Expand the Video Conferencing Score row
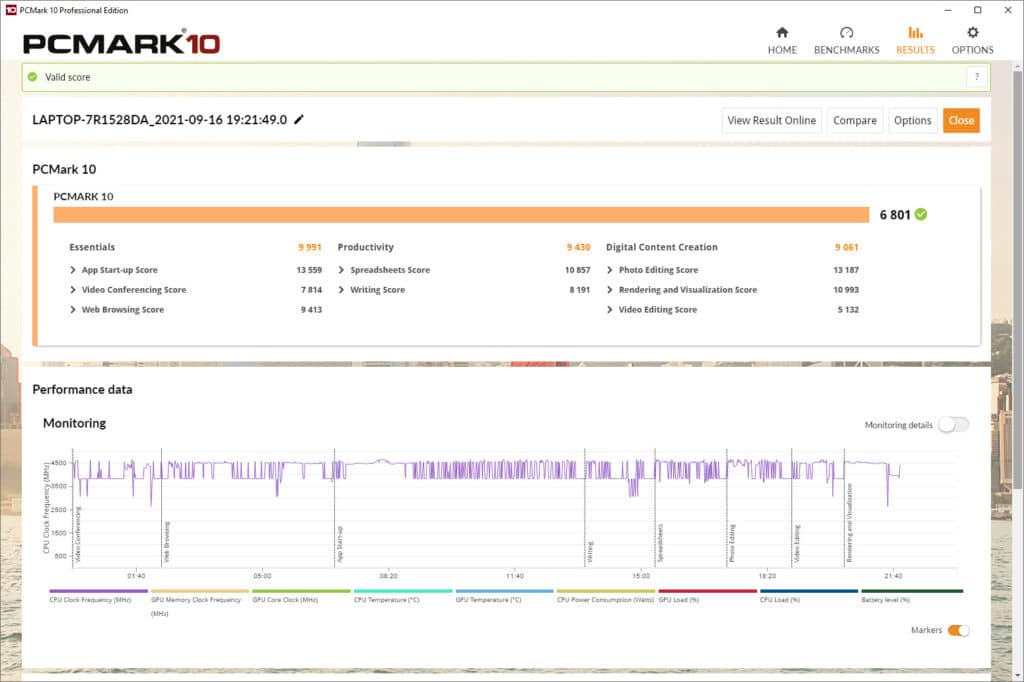The width and height of the screenshot is (1024, 682). click(x=74, y=290)
